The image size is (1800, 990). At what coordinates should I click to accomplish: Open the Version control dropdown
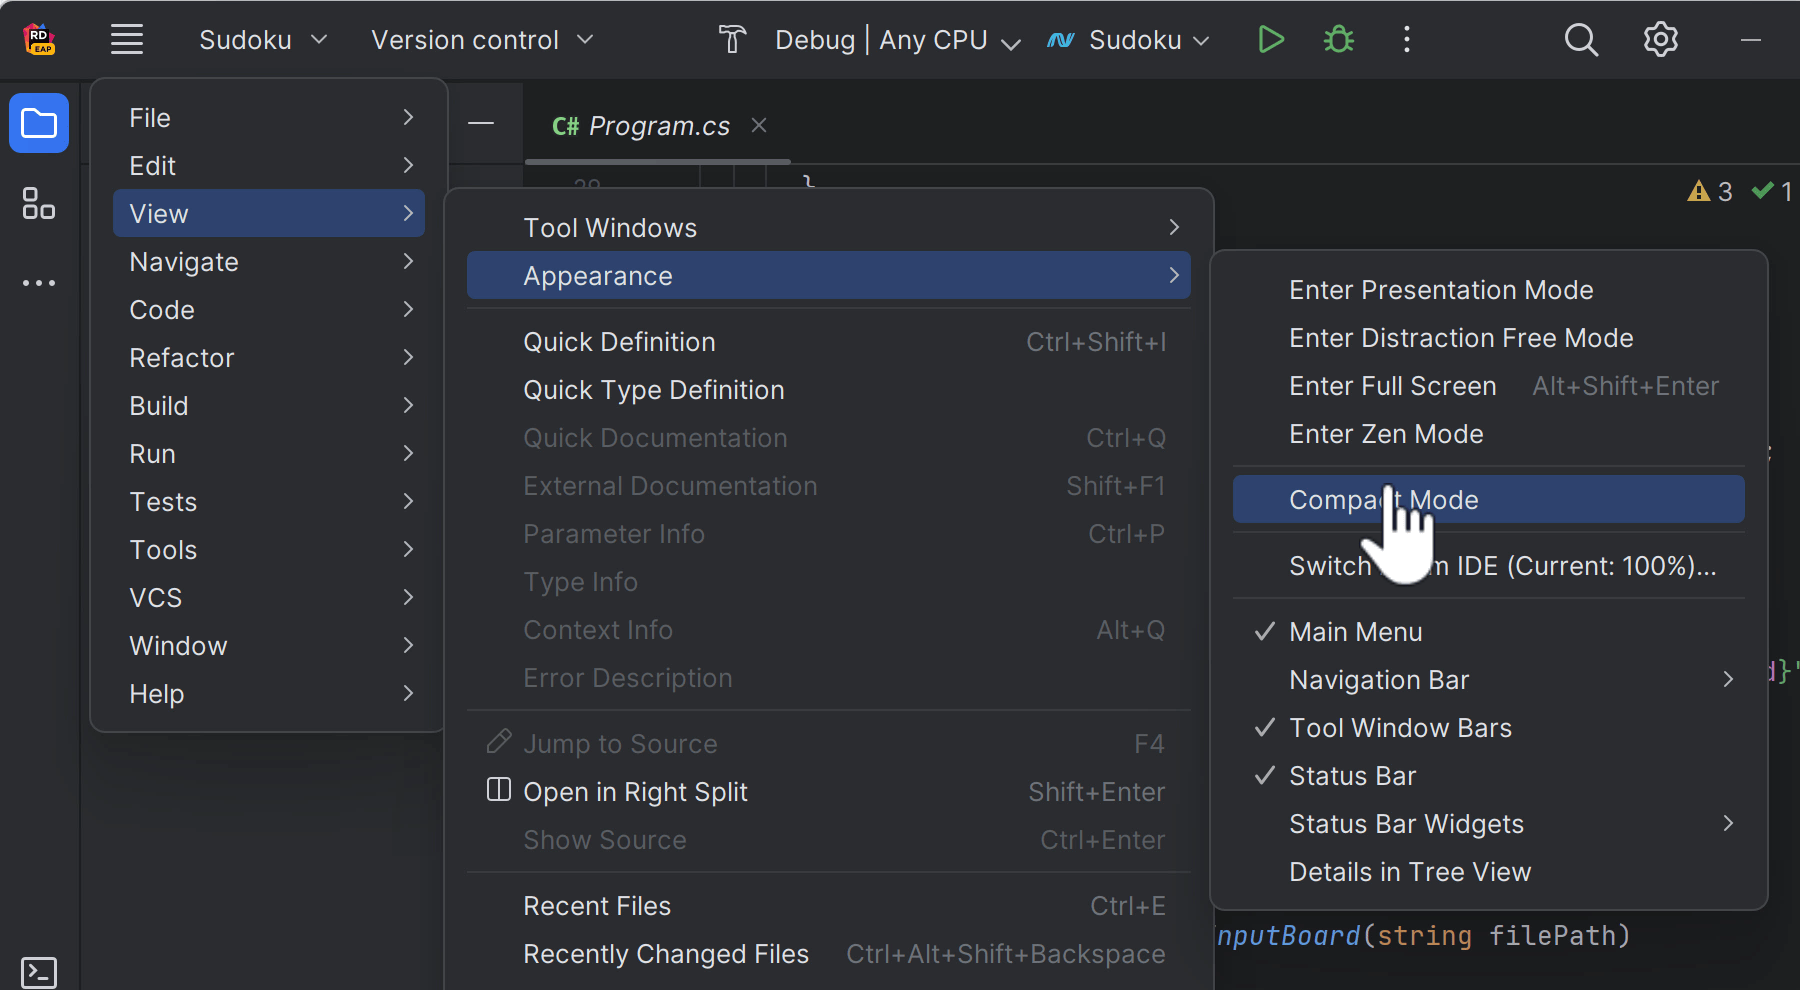pos(482,40)
